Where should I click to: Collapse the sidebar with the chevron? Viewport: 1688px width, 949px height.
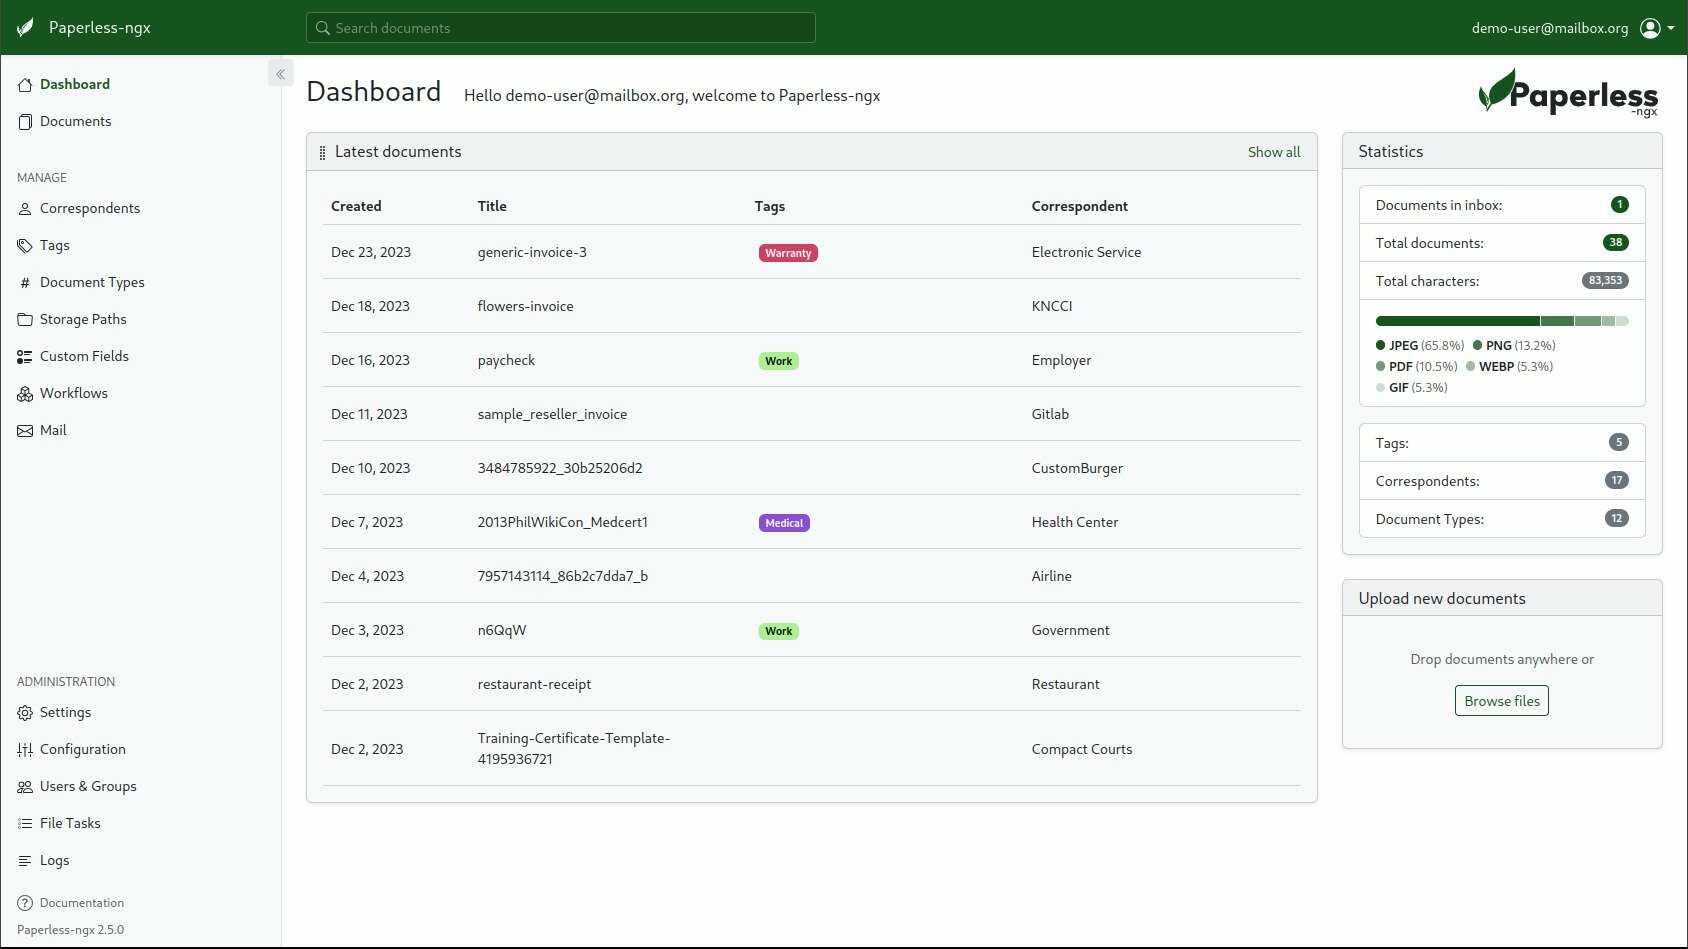[280, 73]
